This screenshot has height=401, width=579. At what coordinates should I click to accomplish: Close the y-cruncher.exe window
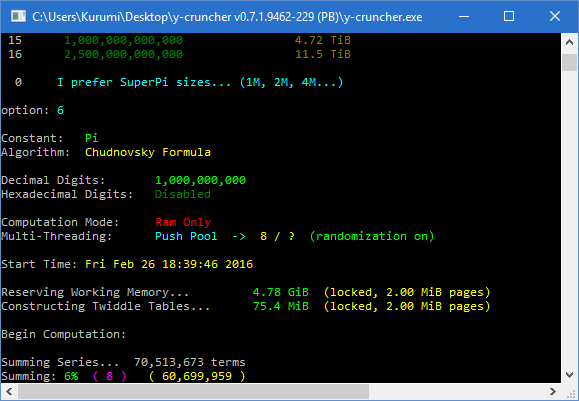point(555,16)
